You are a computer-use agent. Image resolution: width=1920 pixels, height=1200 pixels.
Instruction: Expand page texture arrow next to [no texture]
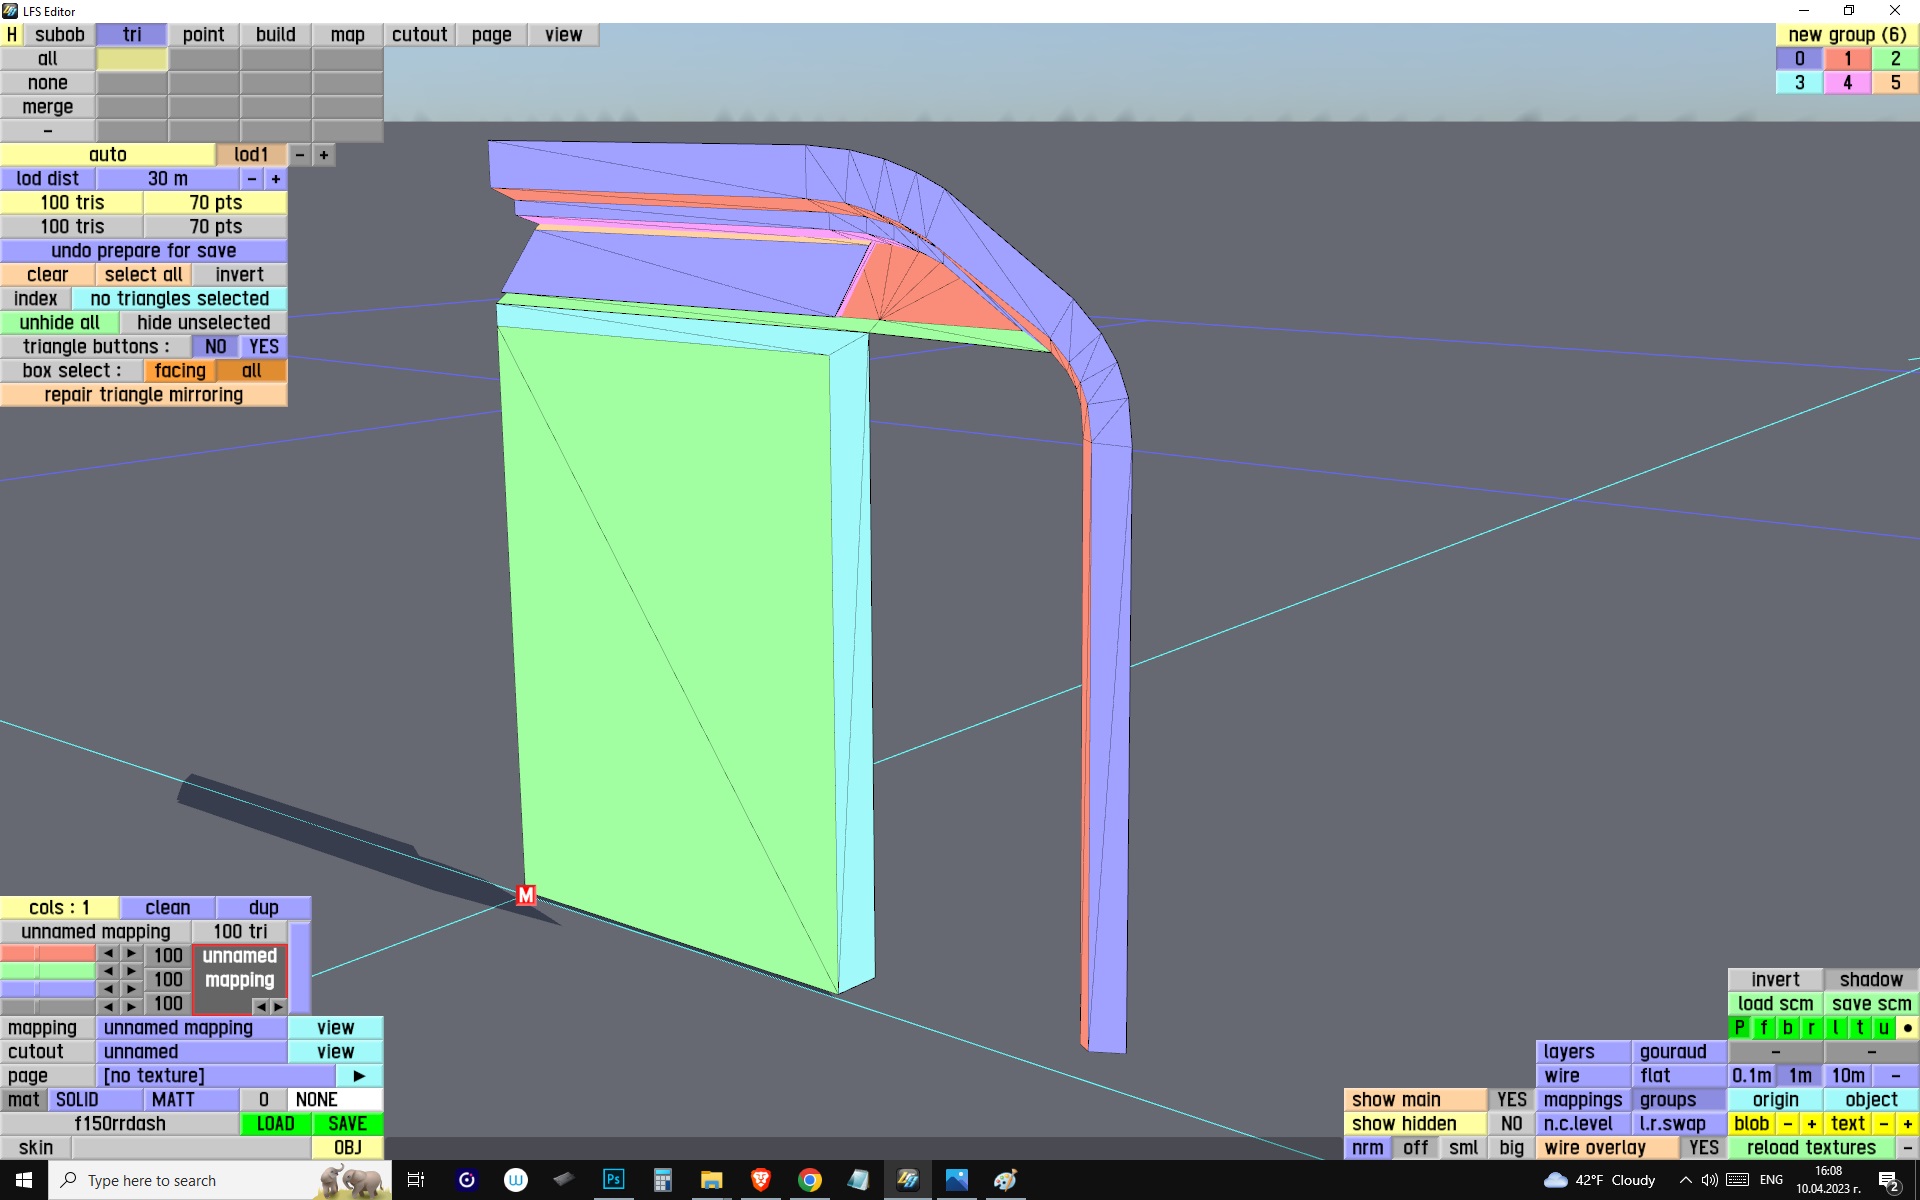click(x=359, y=1076)
